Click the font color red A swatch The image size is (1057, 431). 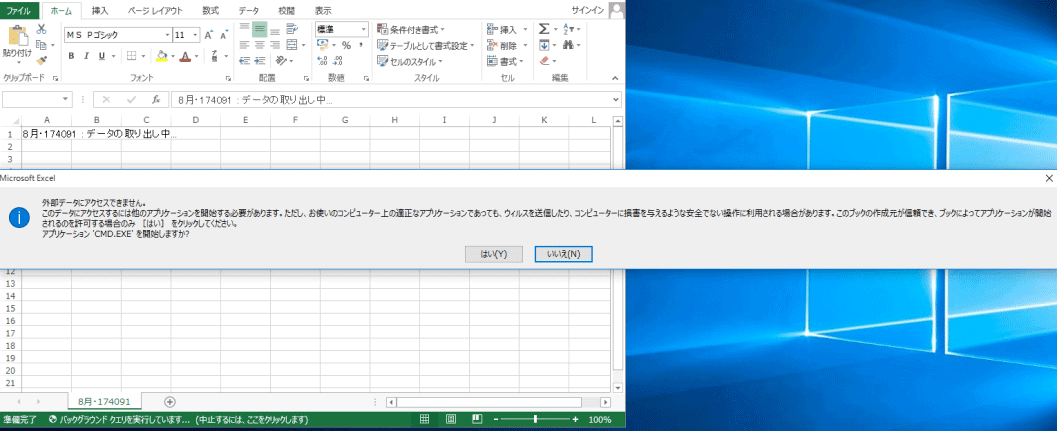click(x=183, y=57)
